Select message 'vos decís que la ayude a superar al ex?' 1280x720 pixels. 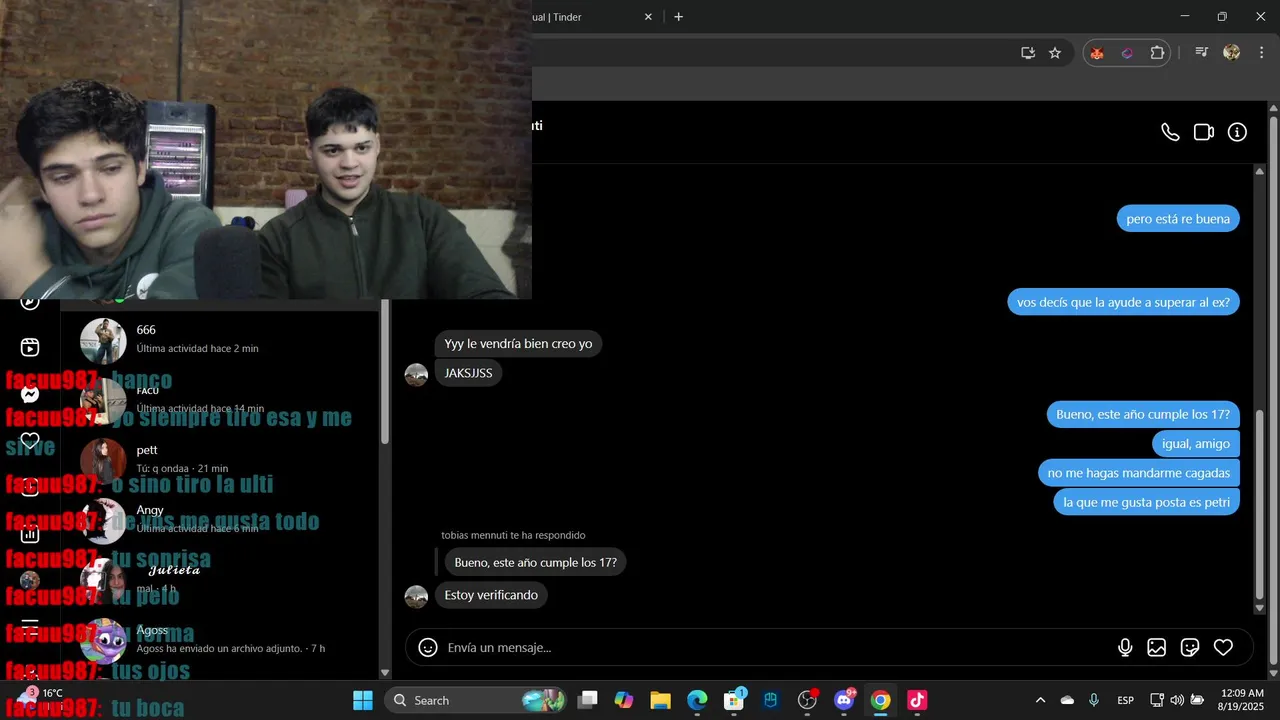(x=1123, y=302)
